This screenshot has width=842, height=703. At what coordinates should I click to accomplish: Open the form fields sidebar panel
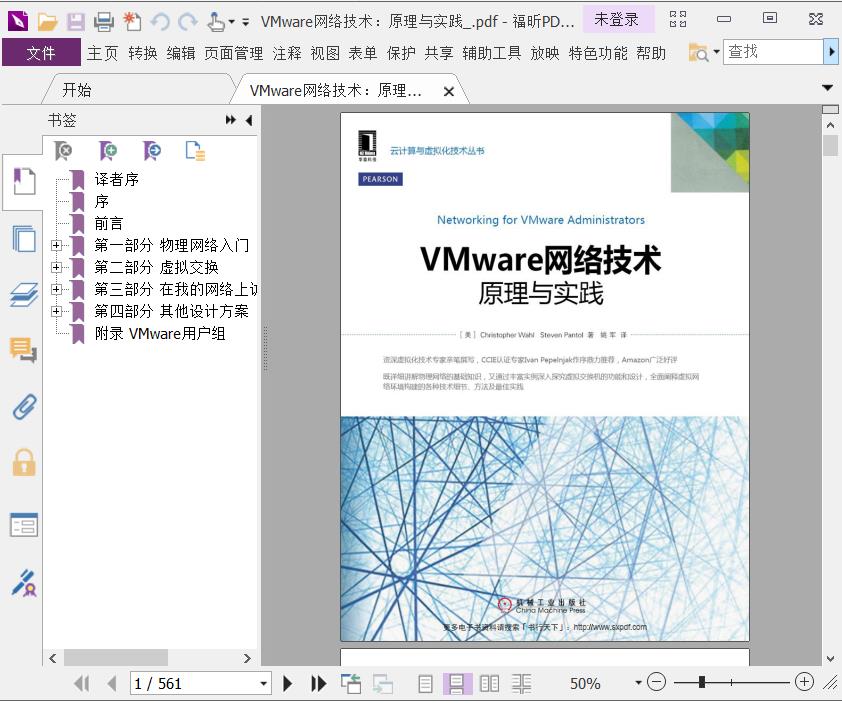[24, 525]
